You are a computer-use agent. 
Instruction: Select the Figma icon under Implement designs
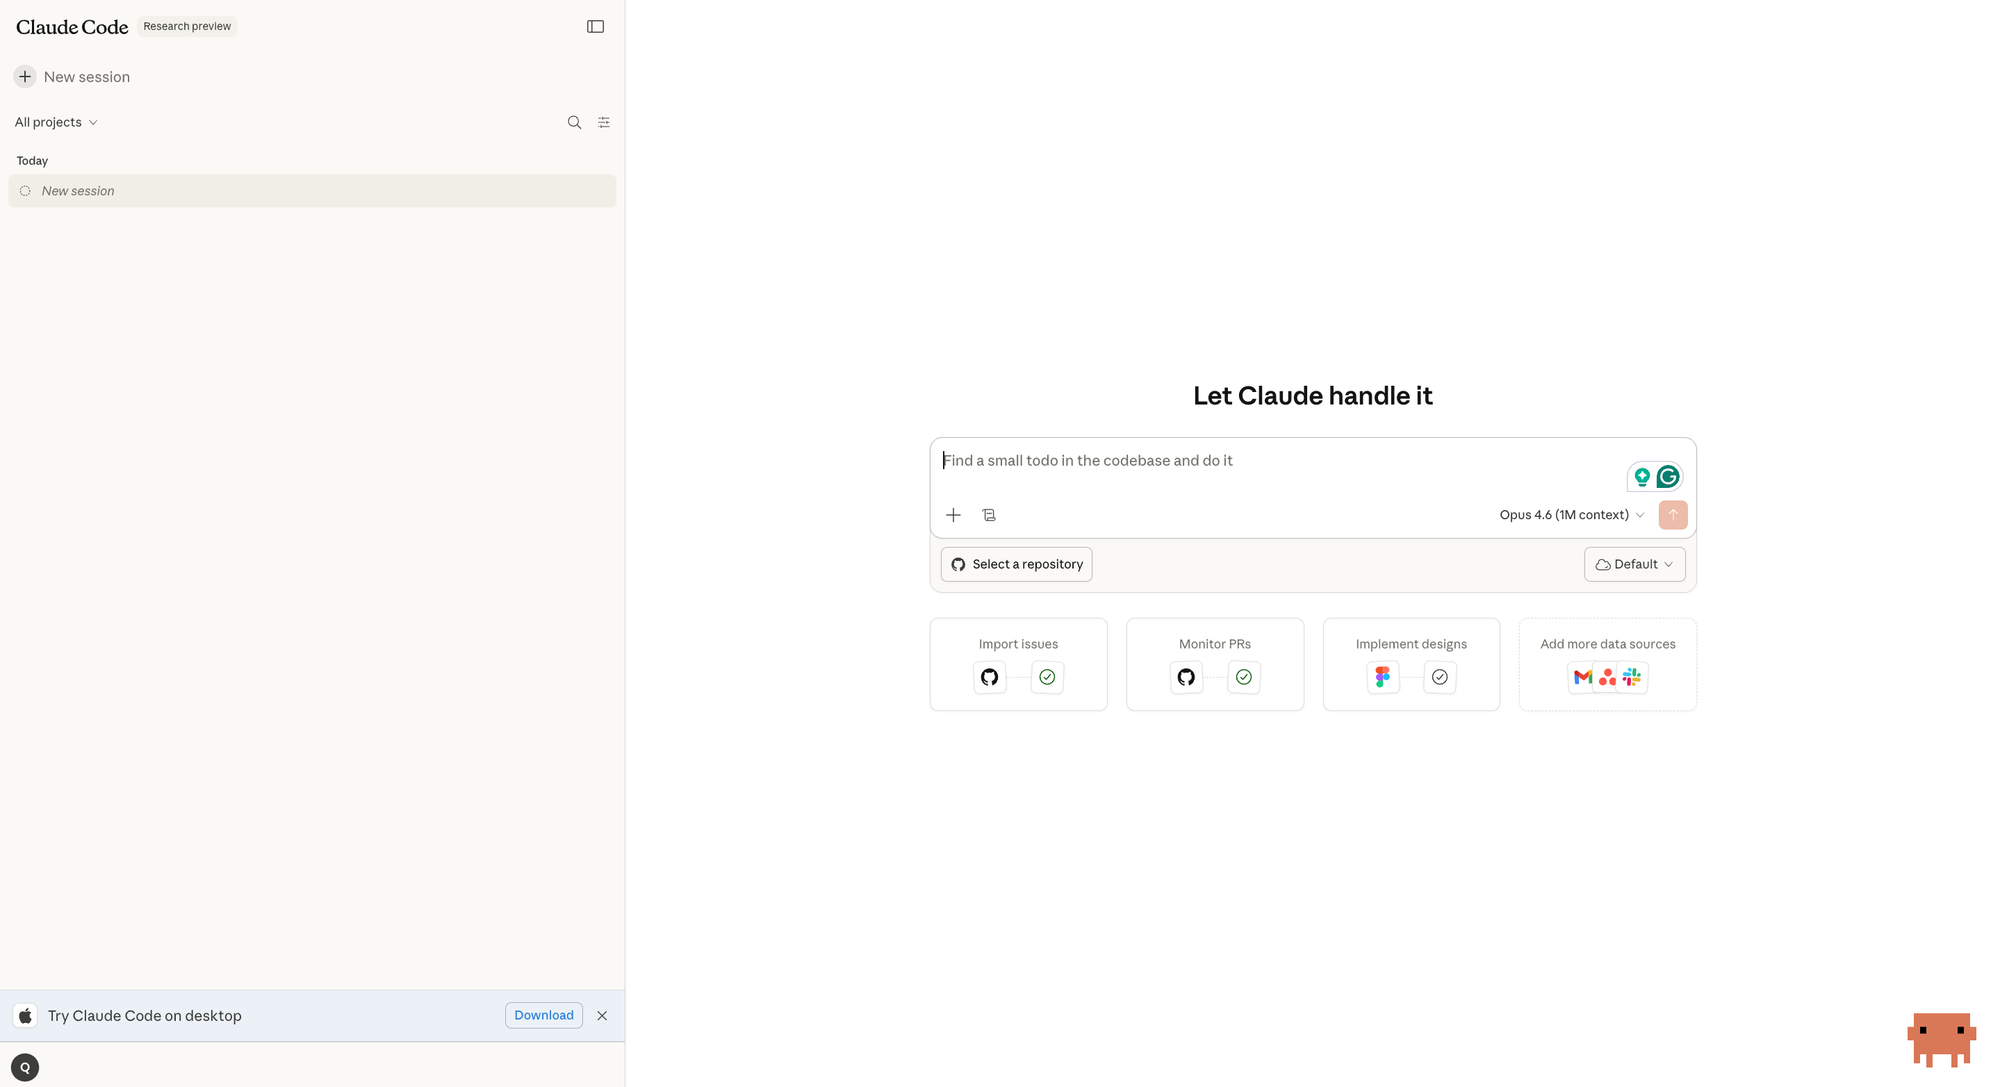(1383, 677)
